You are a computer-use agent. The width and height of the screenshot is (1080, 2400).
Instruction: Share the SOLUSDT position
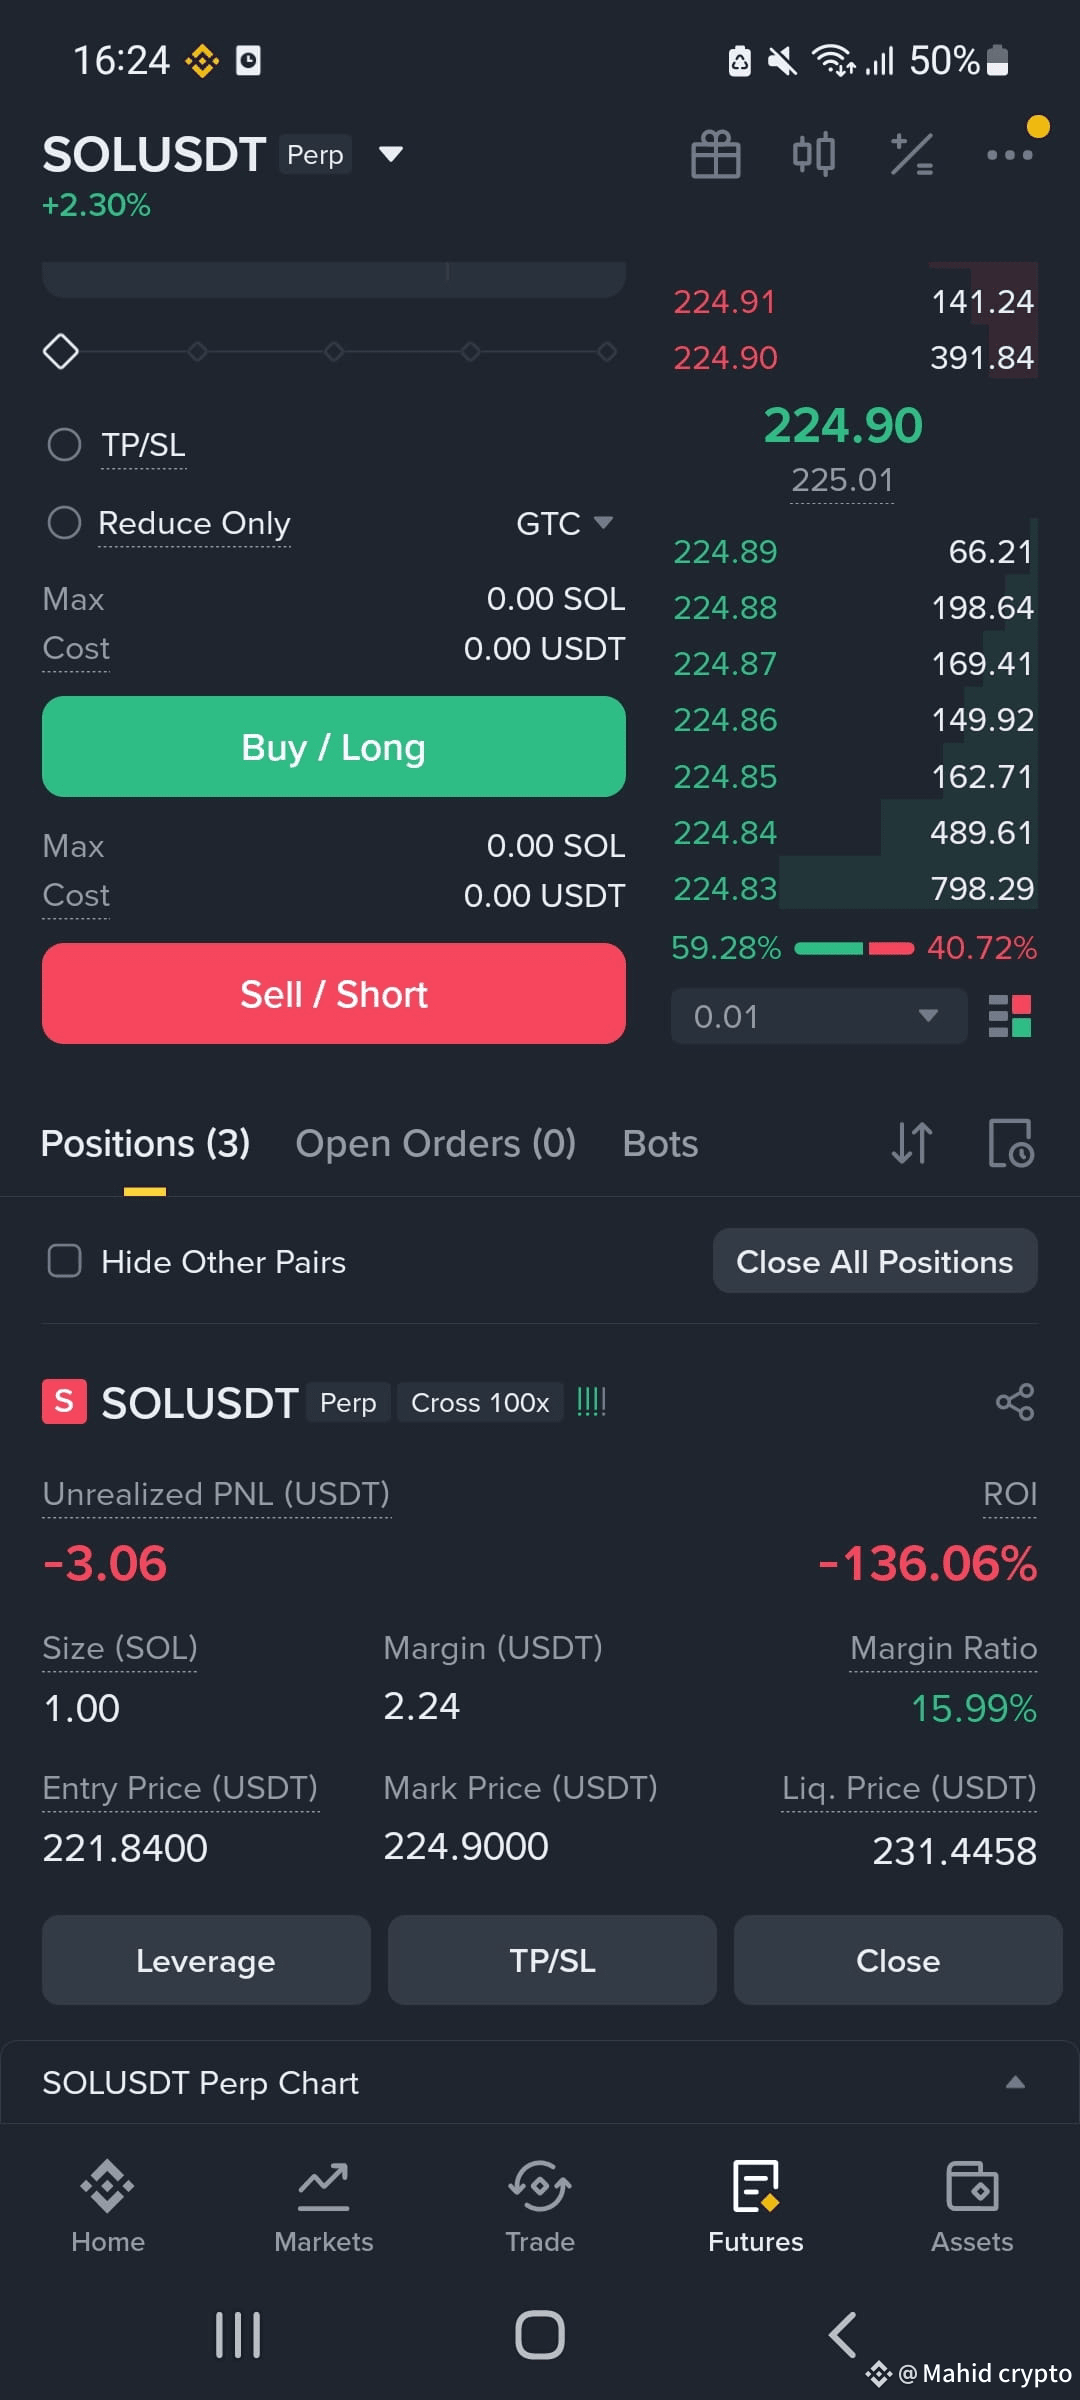(1015, 1402)
